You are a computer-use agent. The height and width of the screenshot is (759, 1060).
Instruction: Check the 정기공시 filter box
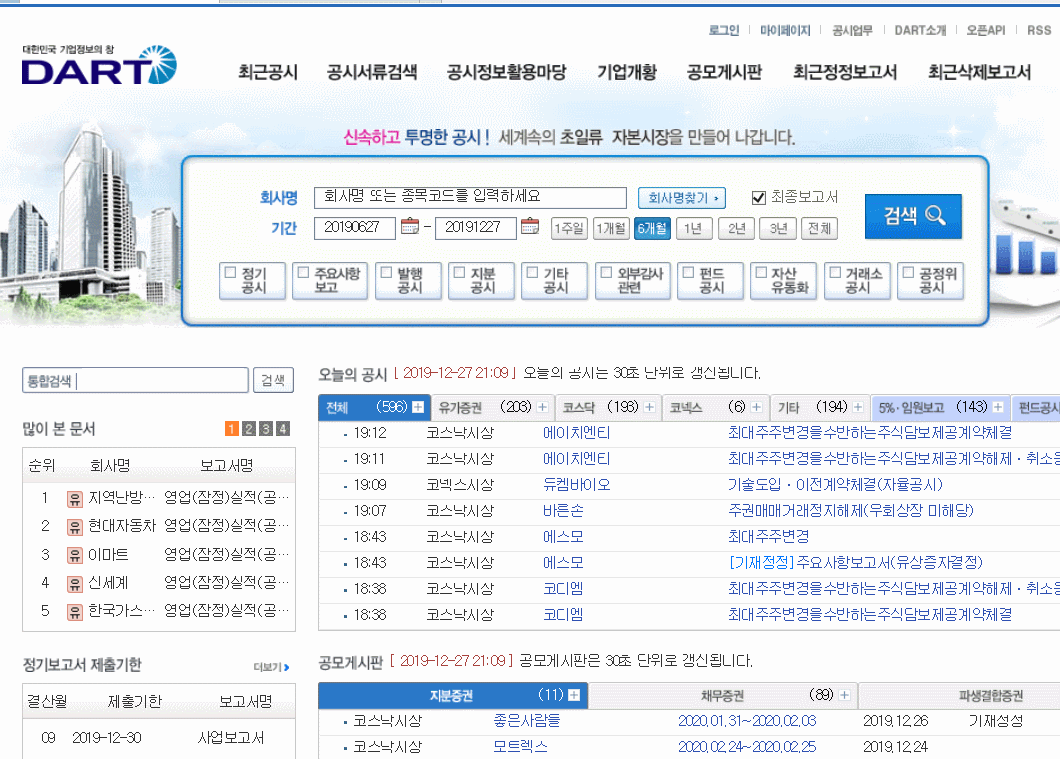click(231, 272)
